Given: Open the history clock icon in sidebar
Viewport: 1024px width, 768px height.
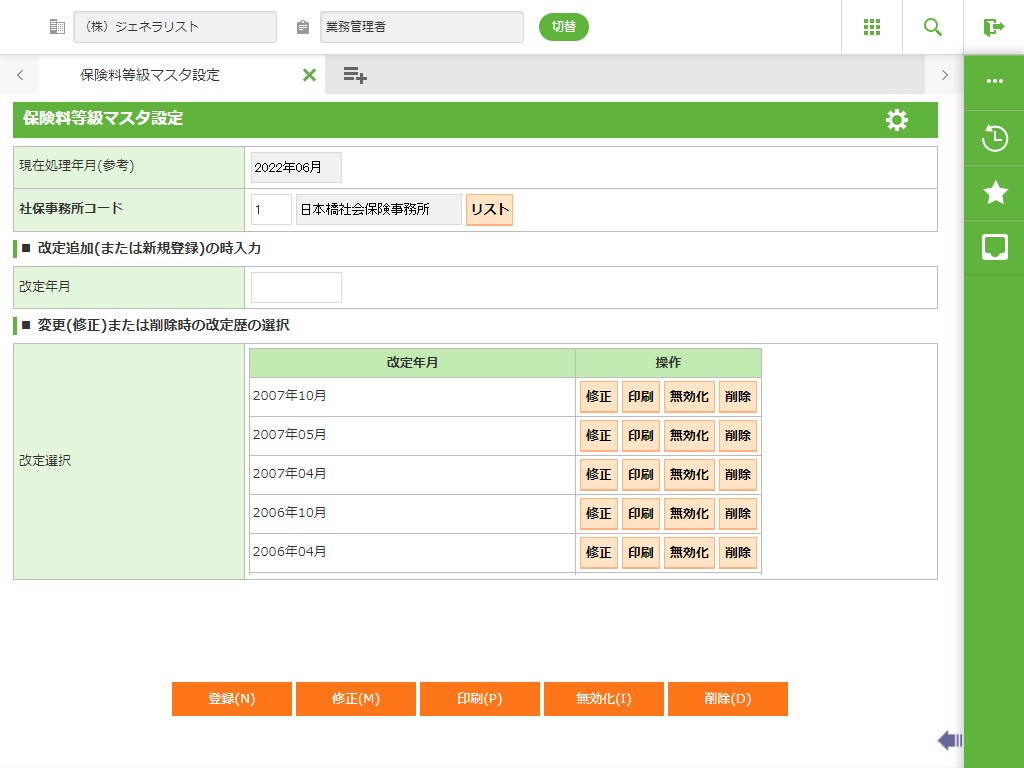Looking at the screenshot, I should coord(994,138).
